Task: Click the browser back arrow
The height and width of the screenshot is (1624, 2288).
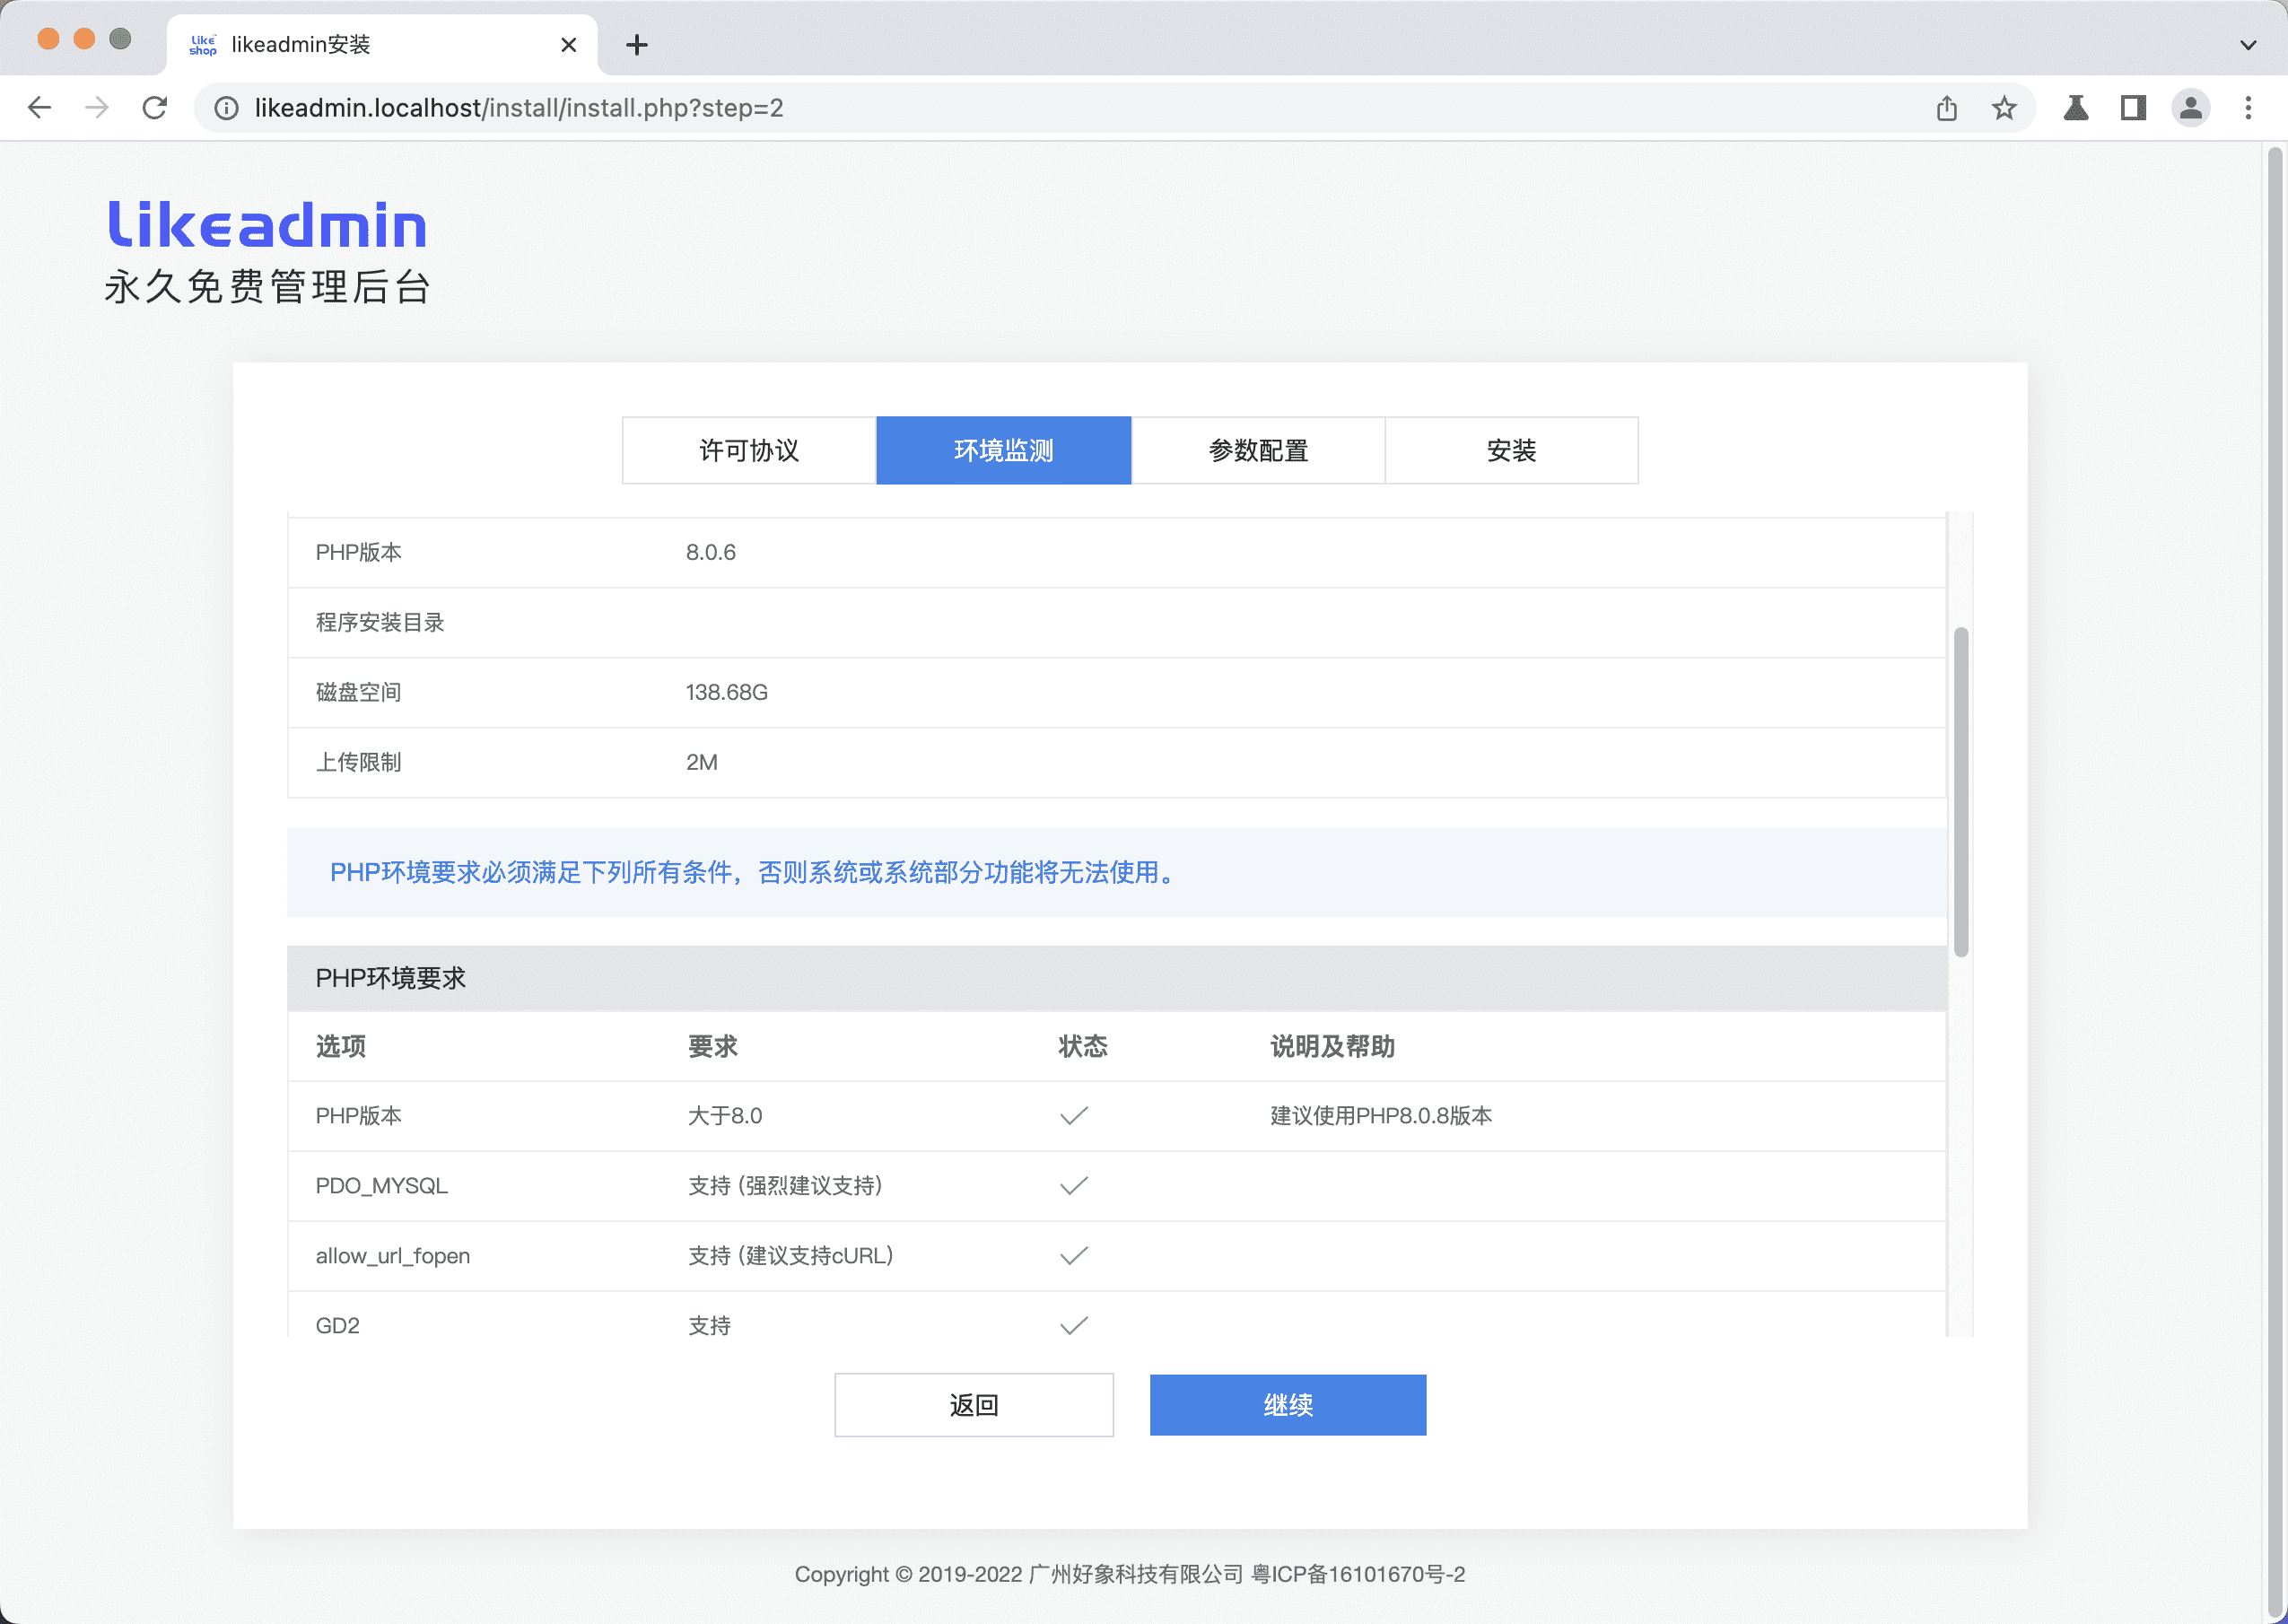Action: coord(39,108)
